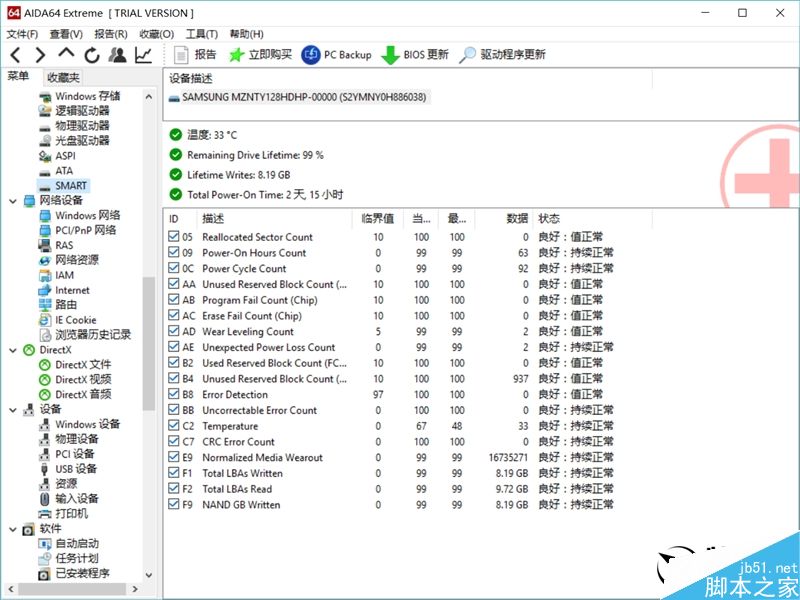Screen dimensions: 800x600
Task: Click the 立即购买 buy now button
Action: 260,55
